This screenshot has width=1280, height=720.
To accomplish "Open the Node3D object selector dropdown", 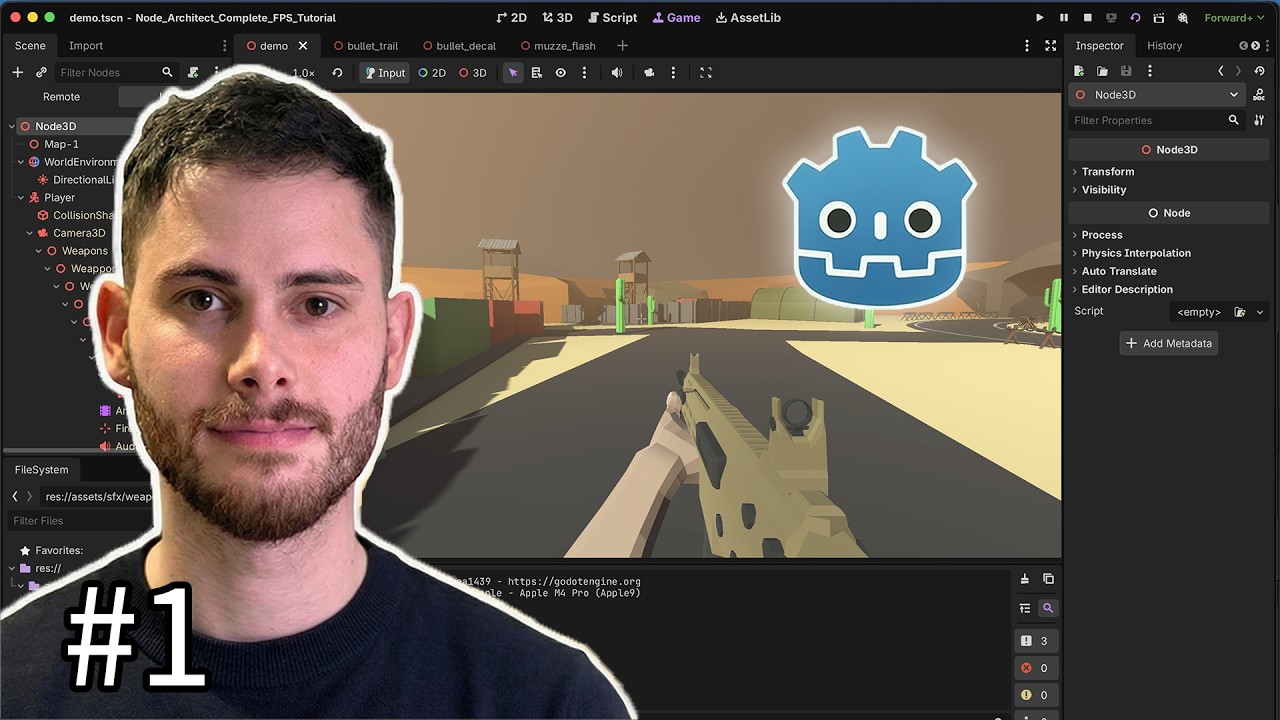I will click(1157, 95).
